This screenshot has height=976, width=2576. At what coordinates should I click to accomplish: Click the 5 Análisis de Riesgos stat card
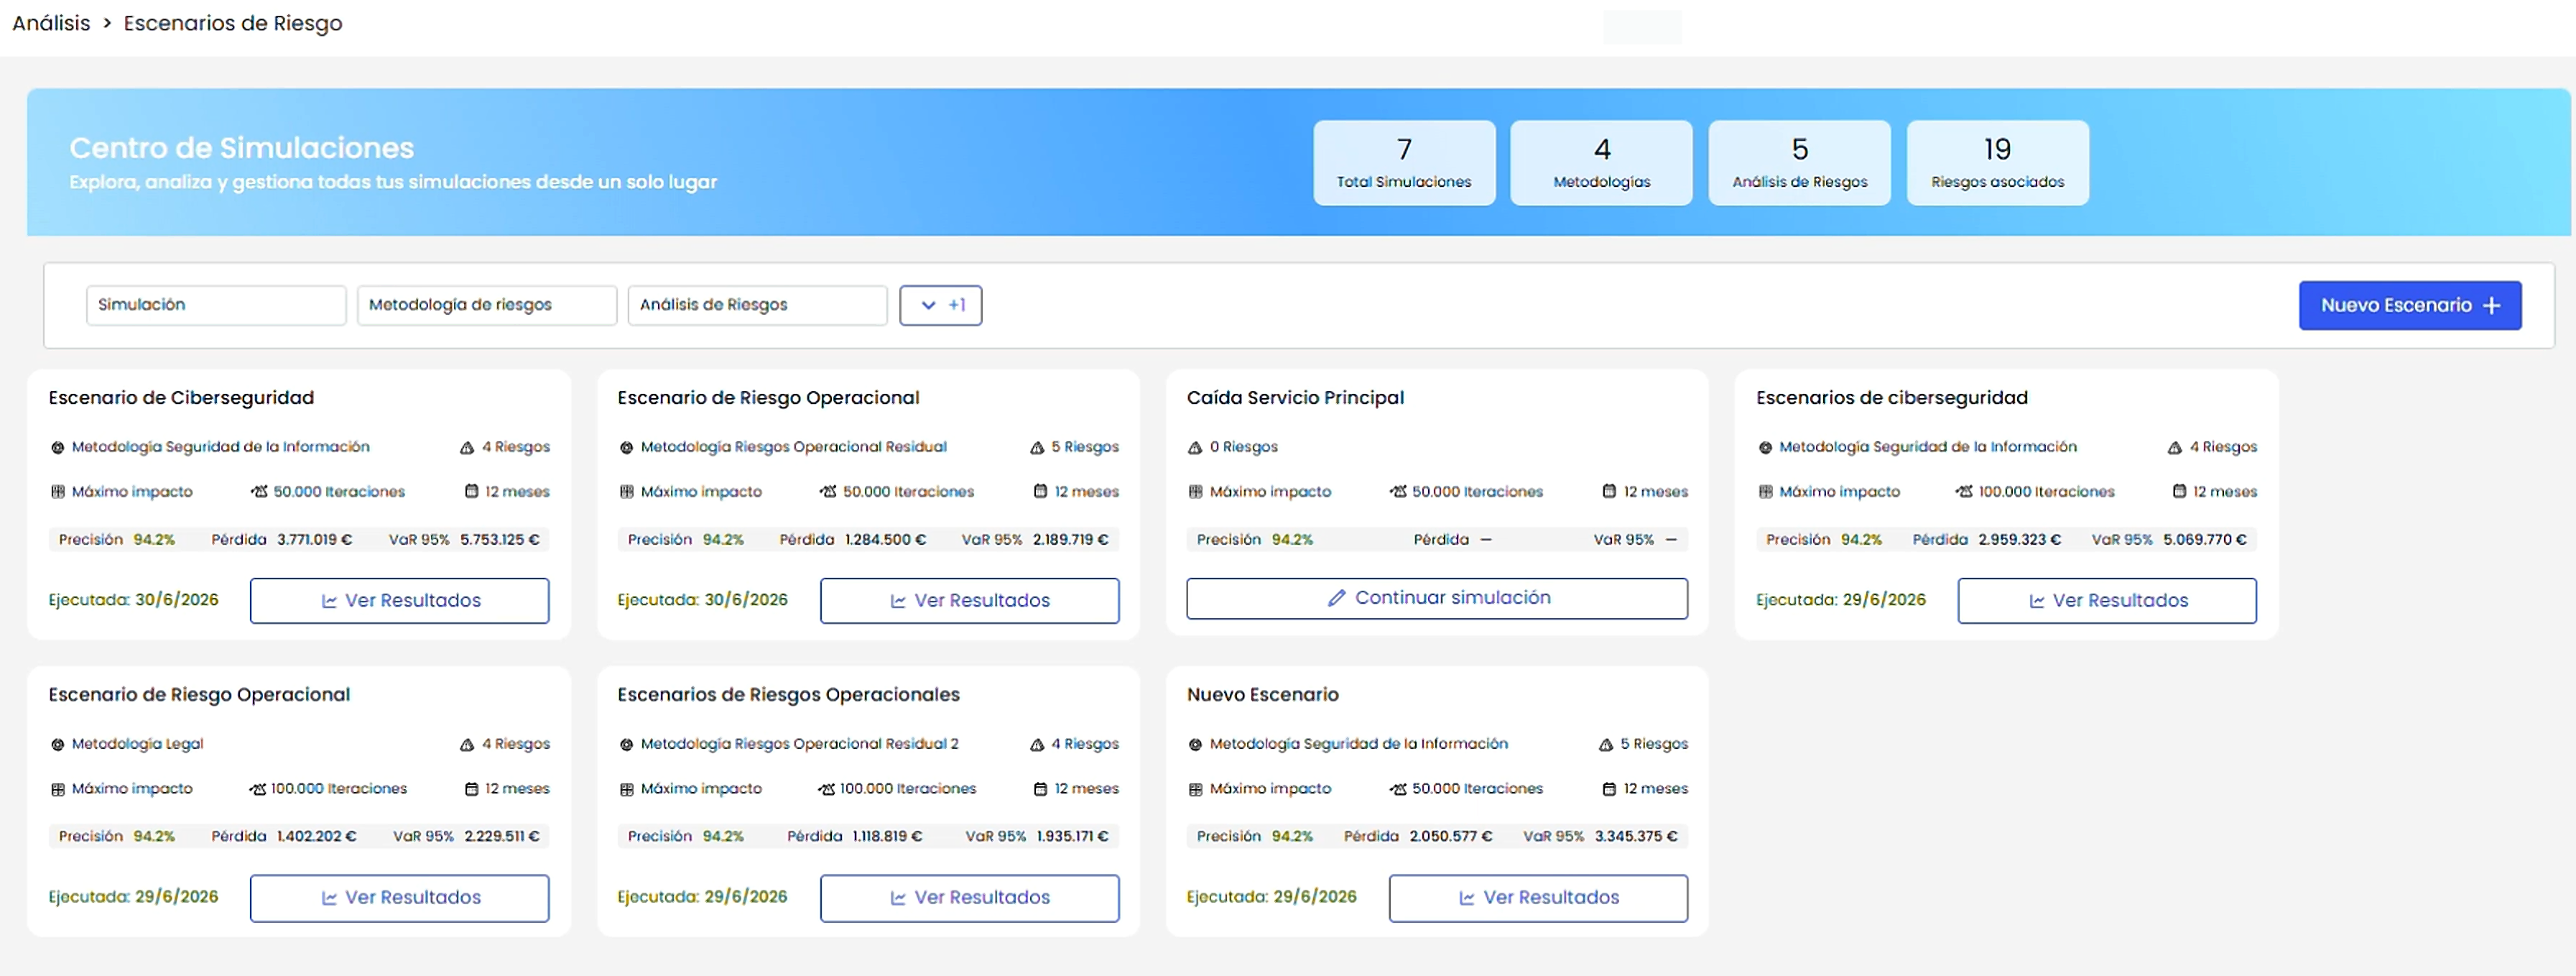tap(1799, 163)
